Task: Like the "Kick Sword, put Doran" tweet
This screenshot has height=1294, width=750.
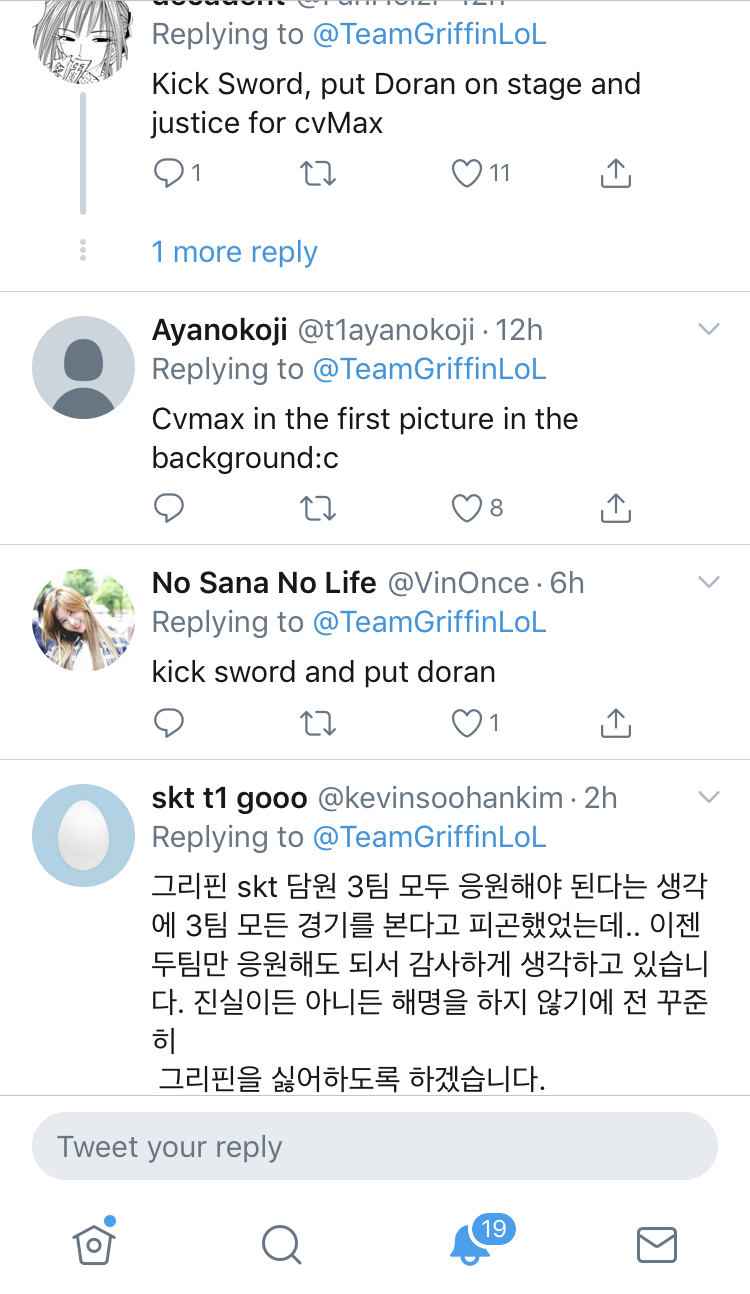Action: tap(468, 174)
